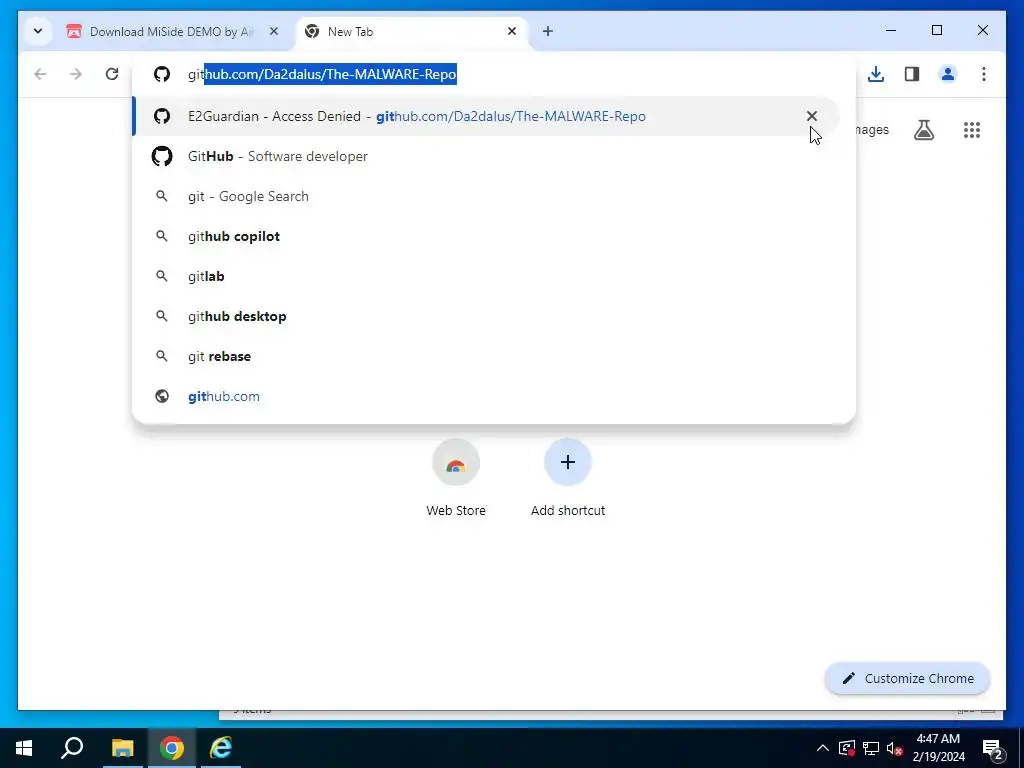Click Customize Chrome button
The height and width of the screenshot is (768, 1024).
coord(908,679)
